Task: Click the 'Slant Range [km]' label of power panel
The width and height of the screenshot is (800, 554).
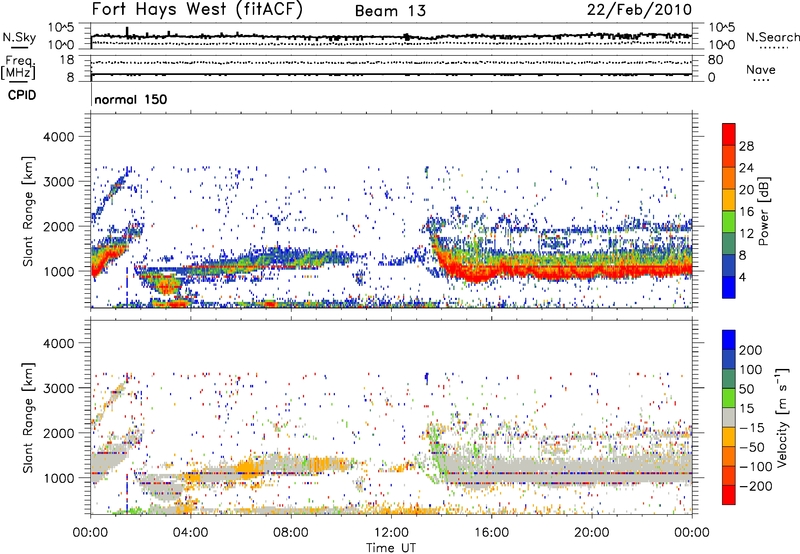Action: (x=28, y=211)
